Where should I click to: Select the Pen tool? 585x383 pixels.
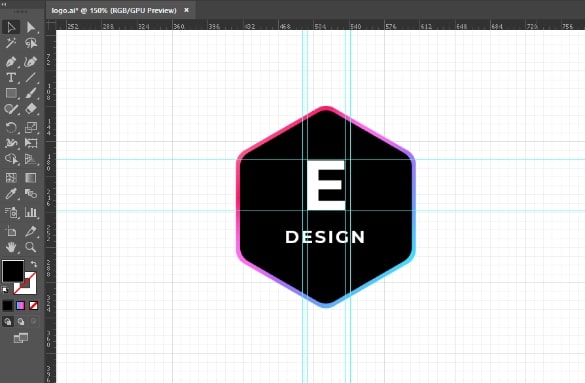tap(11, 62)
